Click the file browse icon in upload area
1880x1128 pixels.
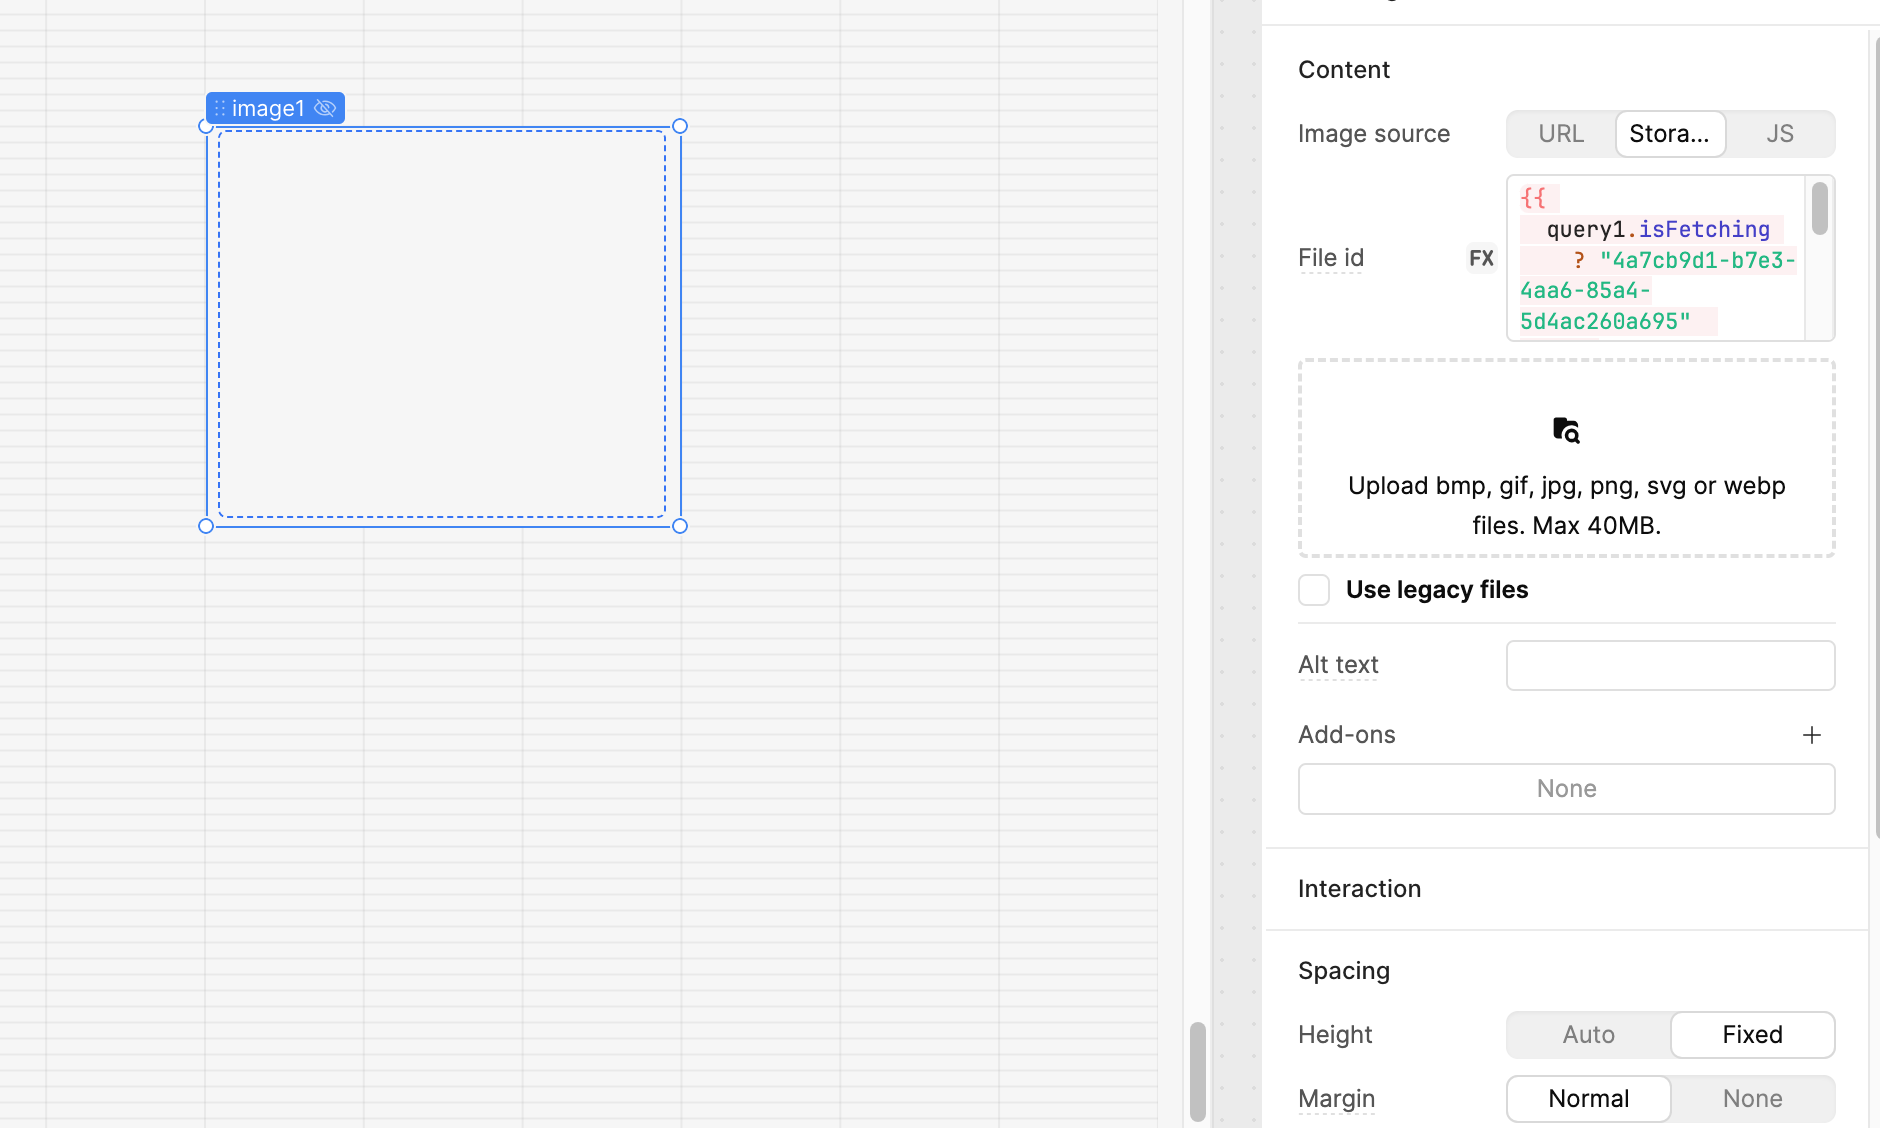pyautogui.click(x=1566, y=430)
